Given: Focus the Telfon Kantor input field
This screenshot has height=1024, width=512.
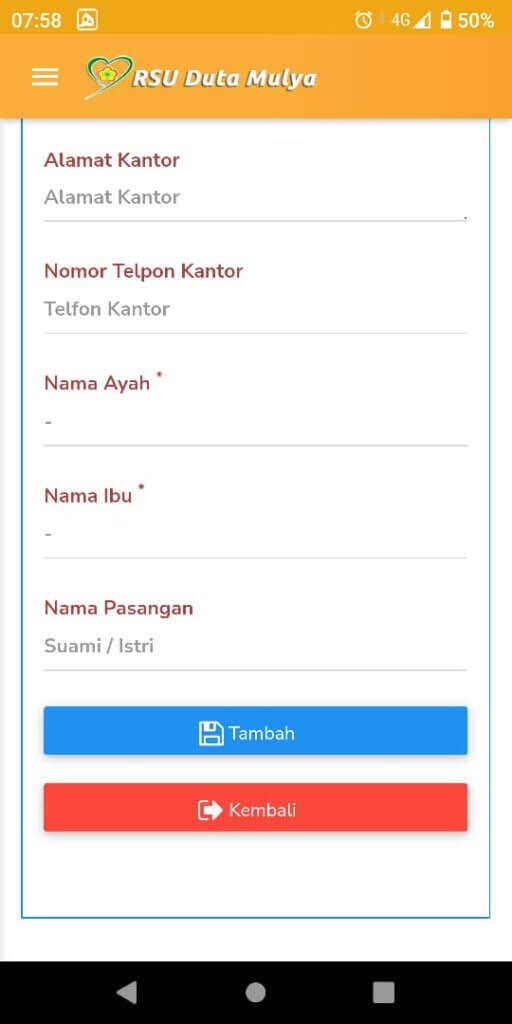Looking at the screenshot, I should (255, 310).
